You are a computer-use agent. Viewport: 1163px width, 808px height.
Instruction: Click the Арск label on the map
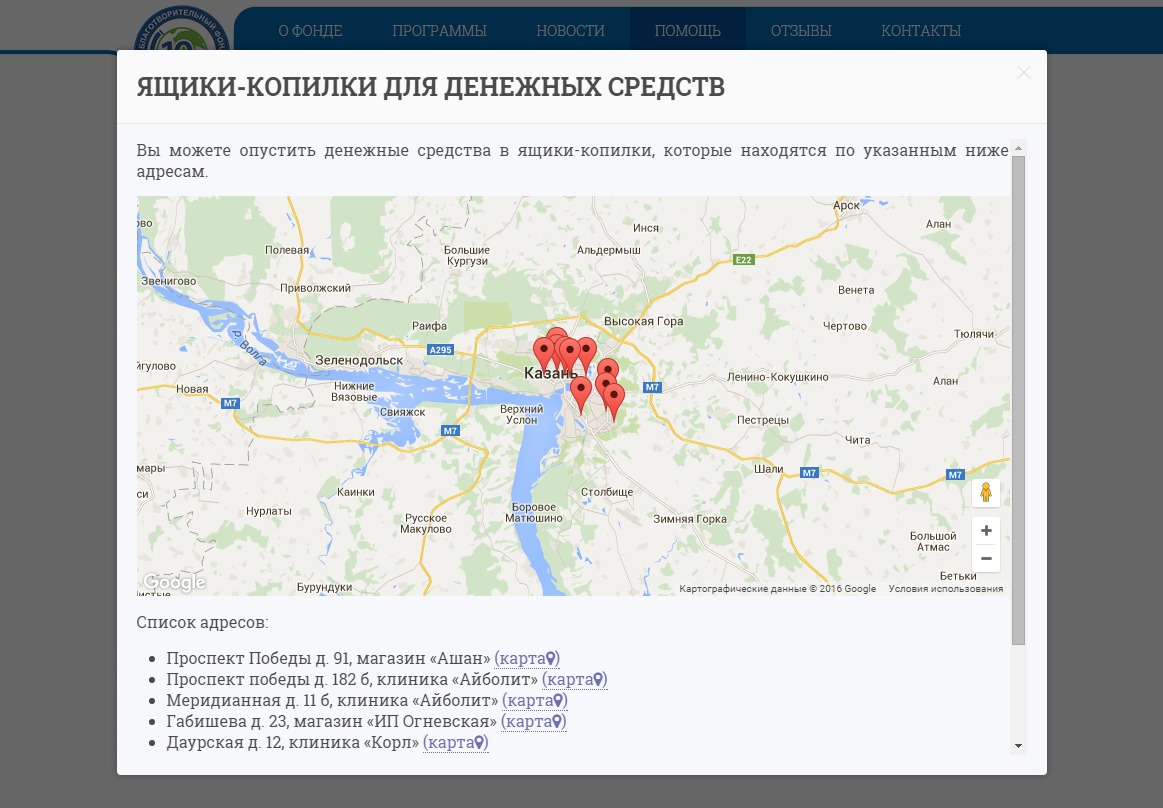846,206
